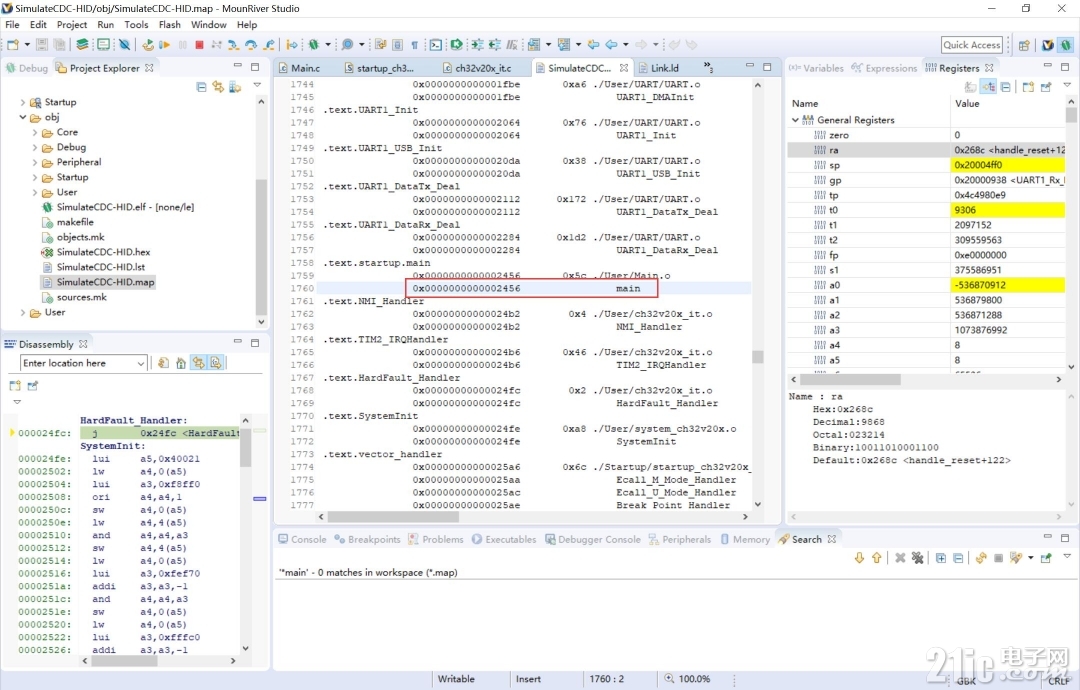Open the Enter location here combo box
The height and width of the screenshot is (690, 1080).
tap(83, 363)
